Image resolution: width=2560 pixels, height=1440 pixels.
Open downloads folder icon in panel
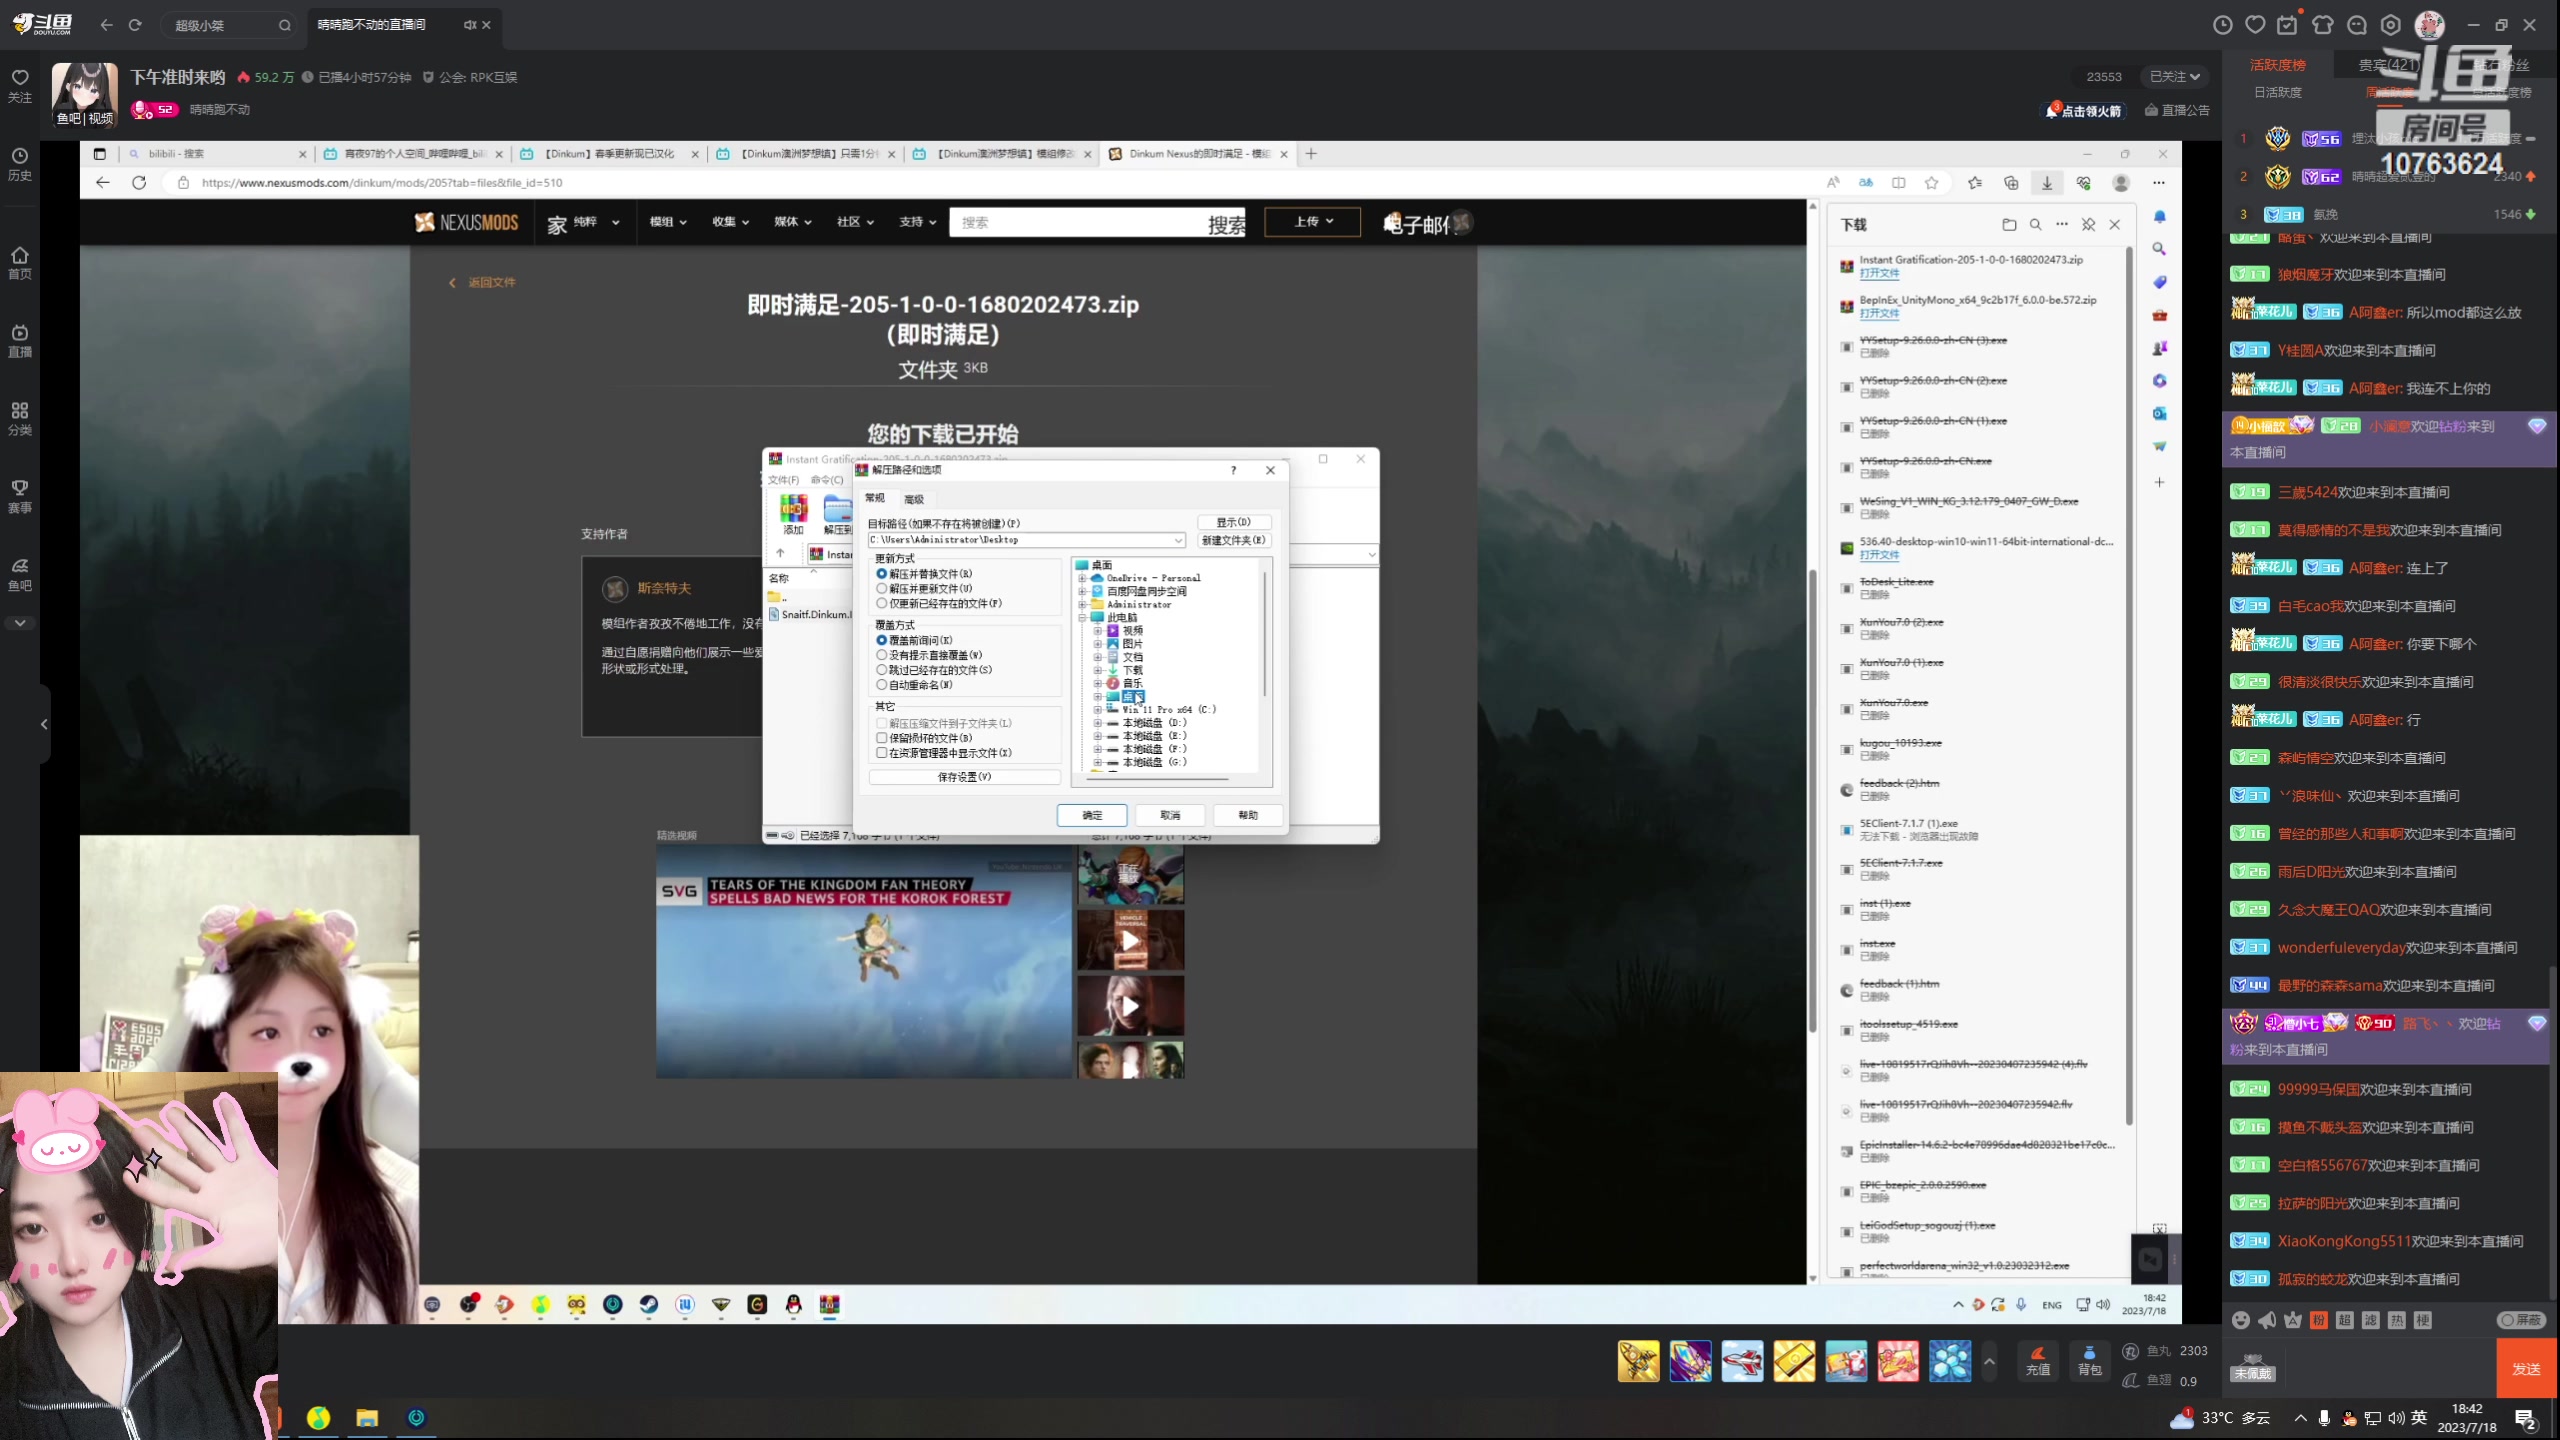pos(2009,225)
